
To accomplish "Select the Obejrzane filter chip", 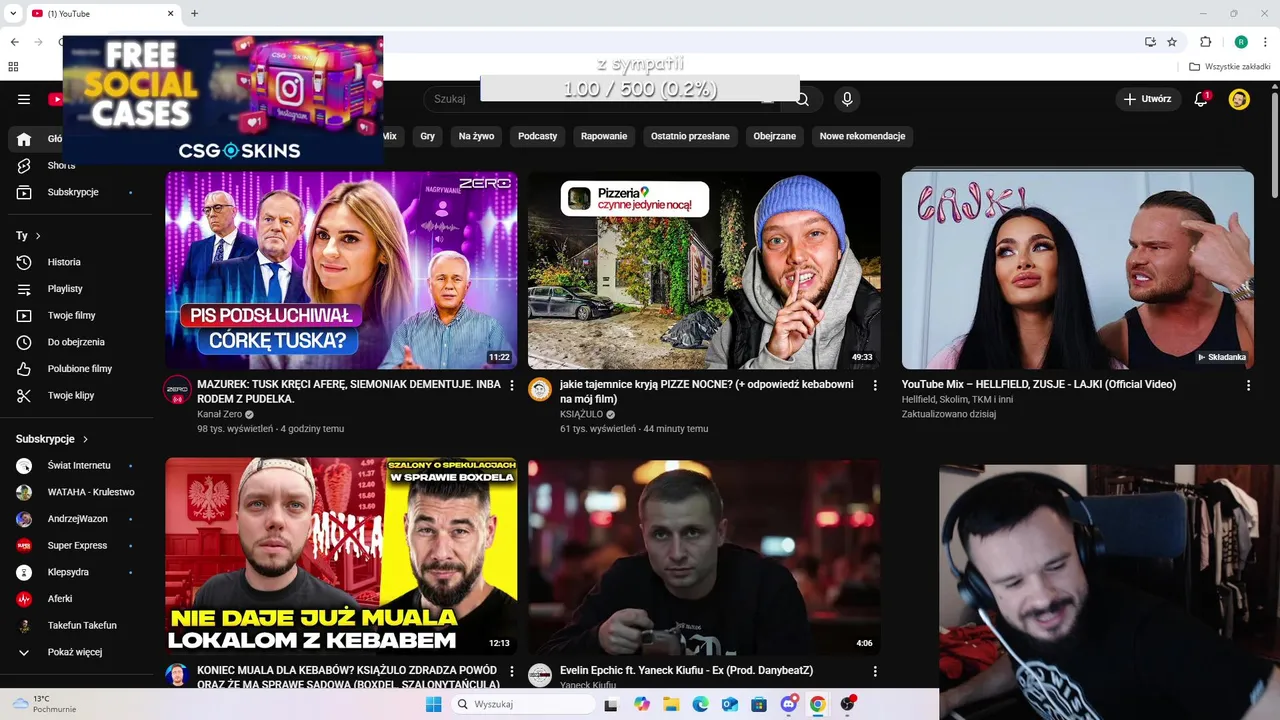I will (775, 136).
